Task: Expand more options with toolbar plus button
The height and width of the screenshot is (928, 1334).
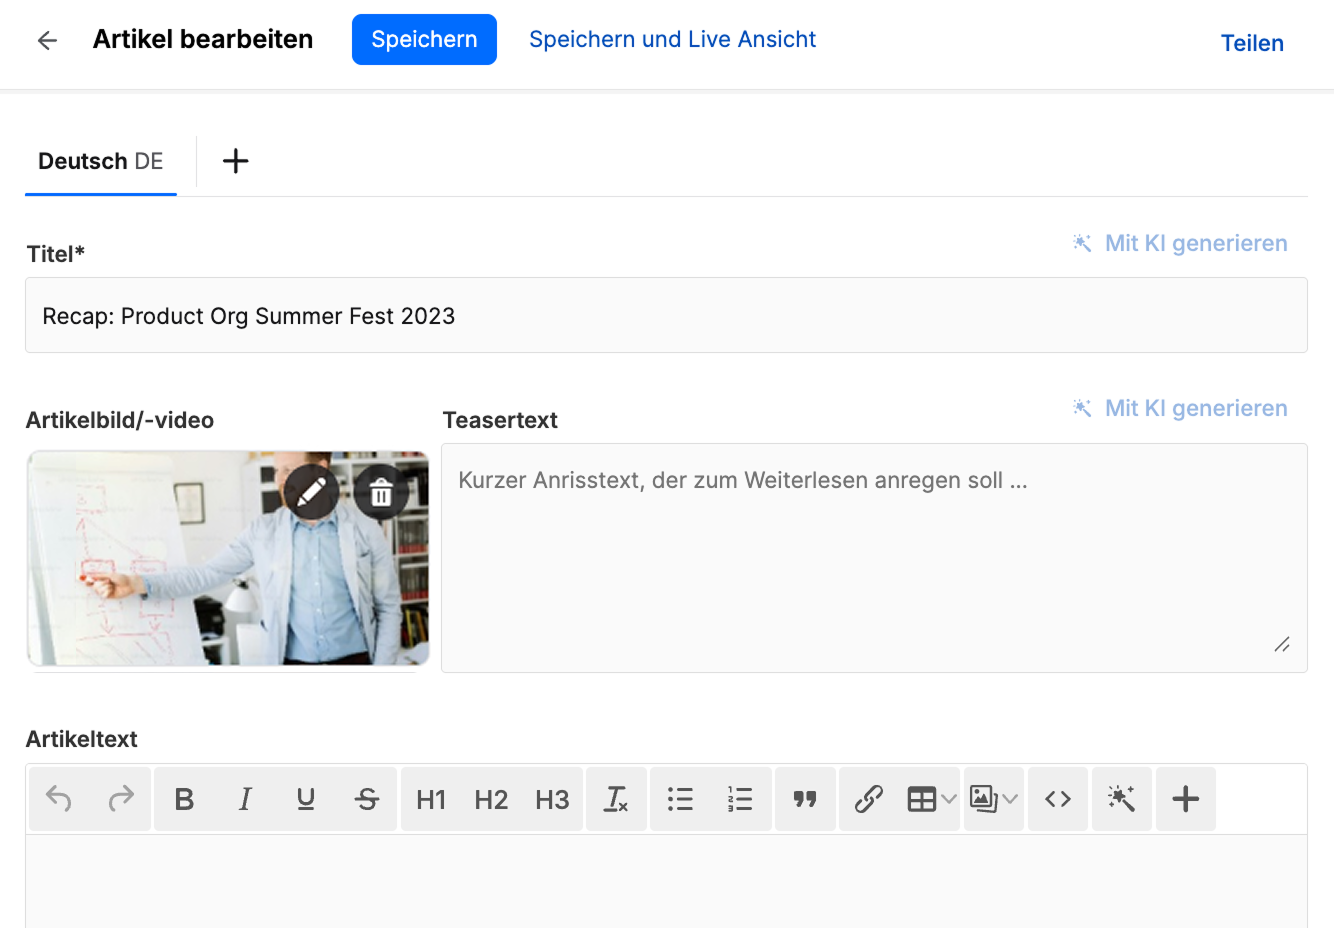Action: click(1185, 799)
